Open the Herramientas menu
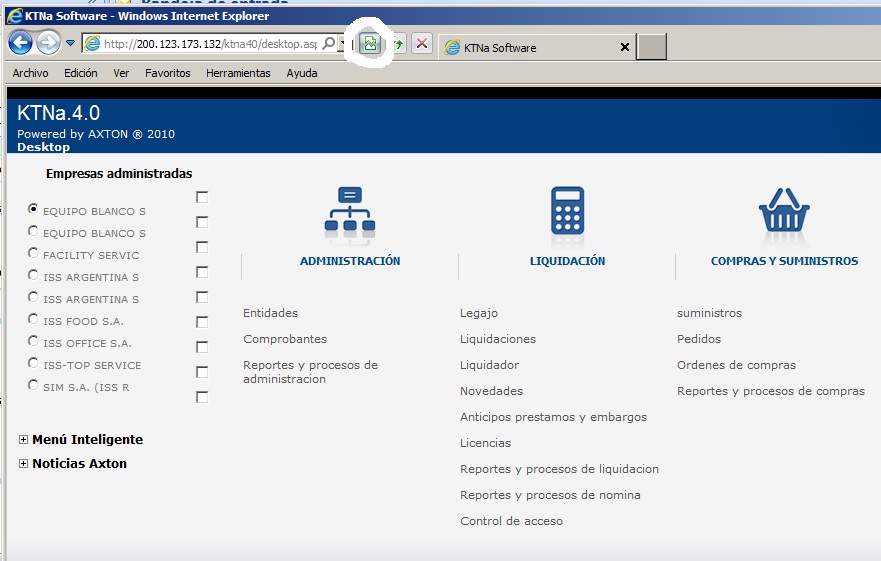Image resolution: width=881 pixels, height=561 pixels. tap(238, 73)
